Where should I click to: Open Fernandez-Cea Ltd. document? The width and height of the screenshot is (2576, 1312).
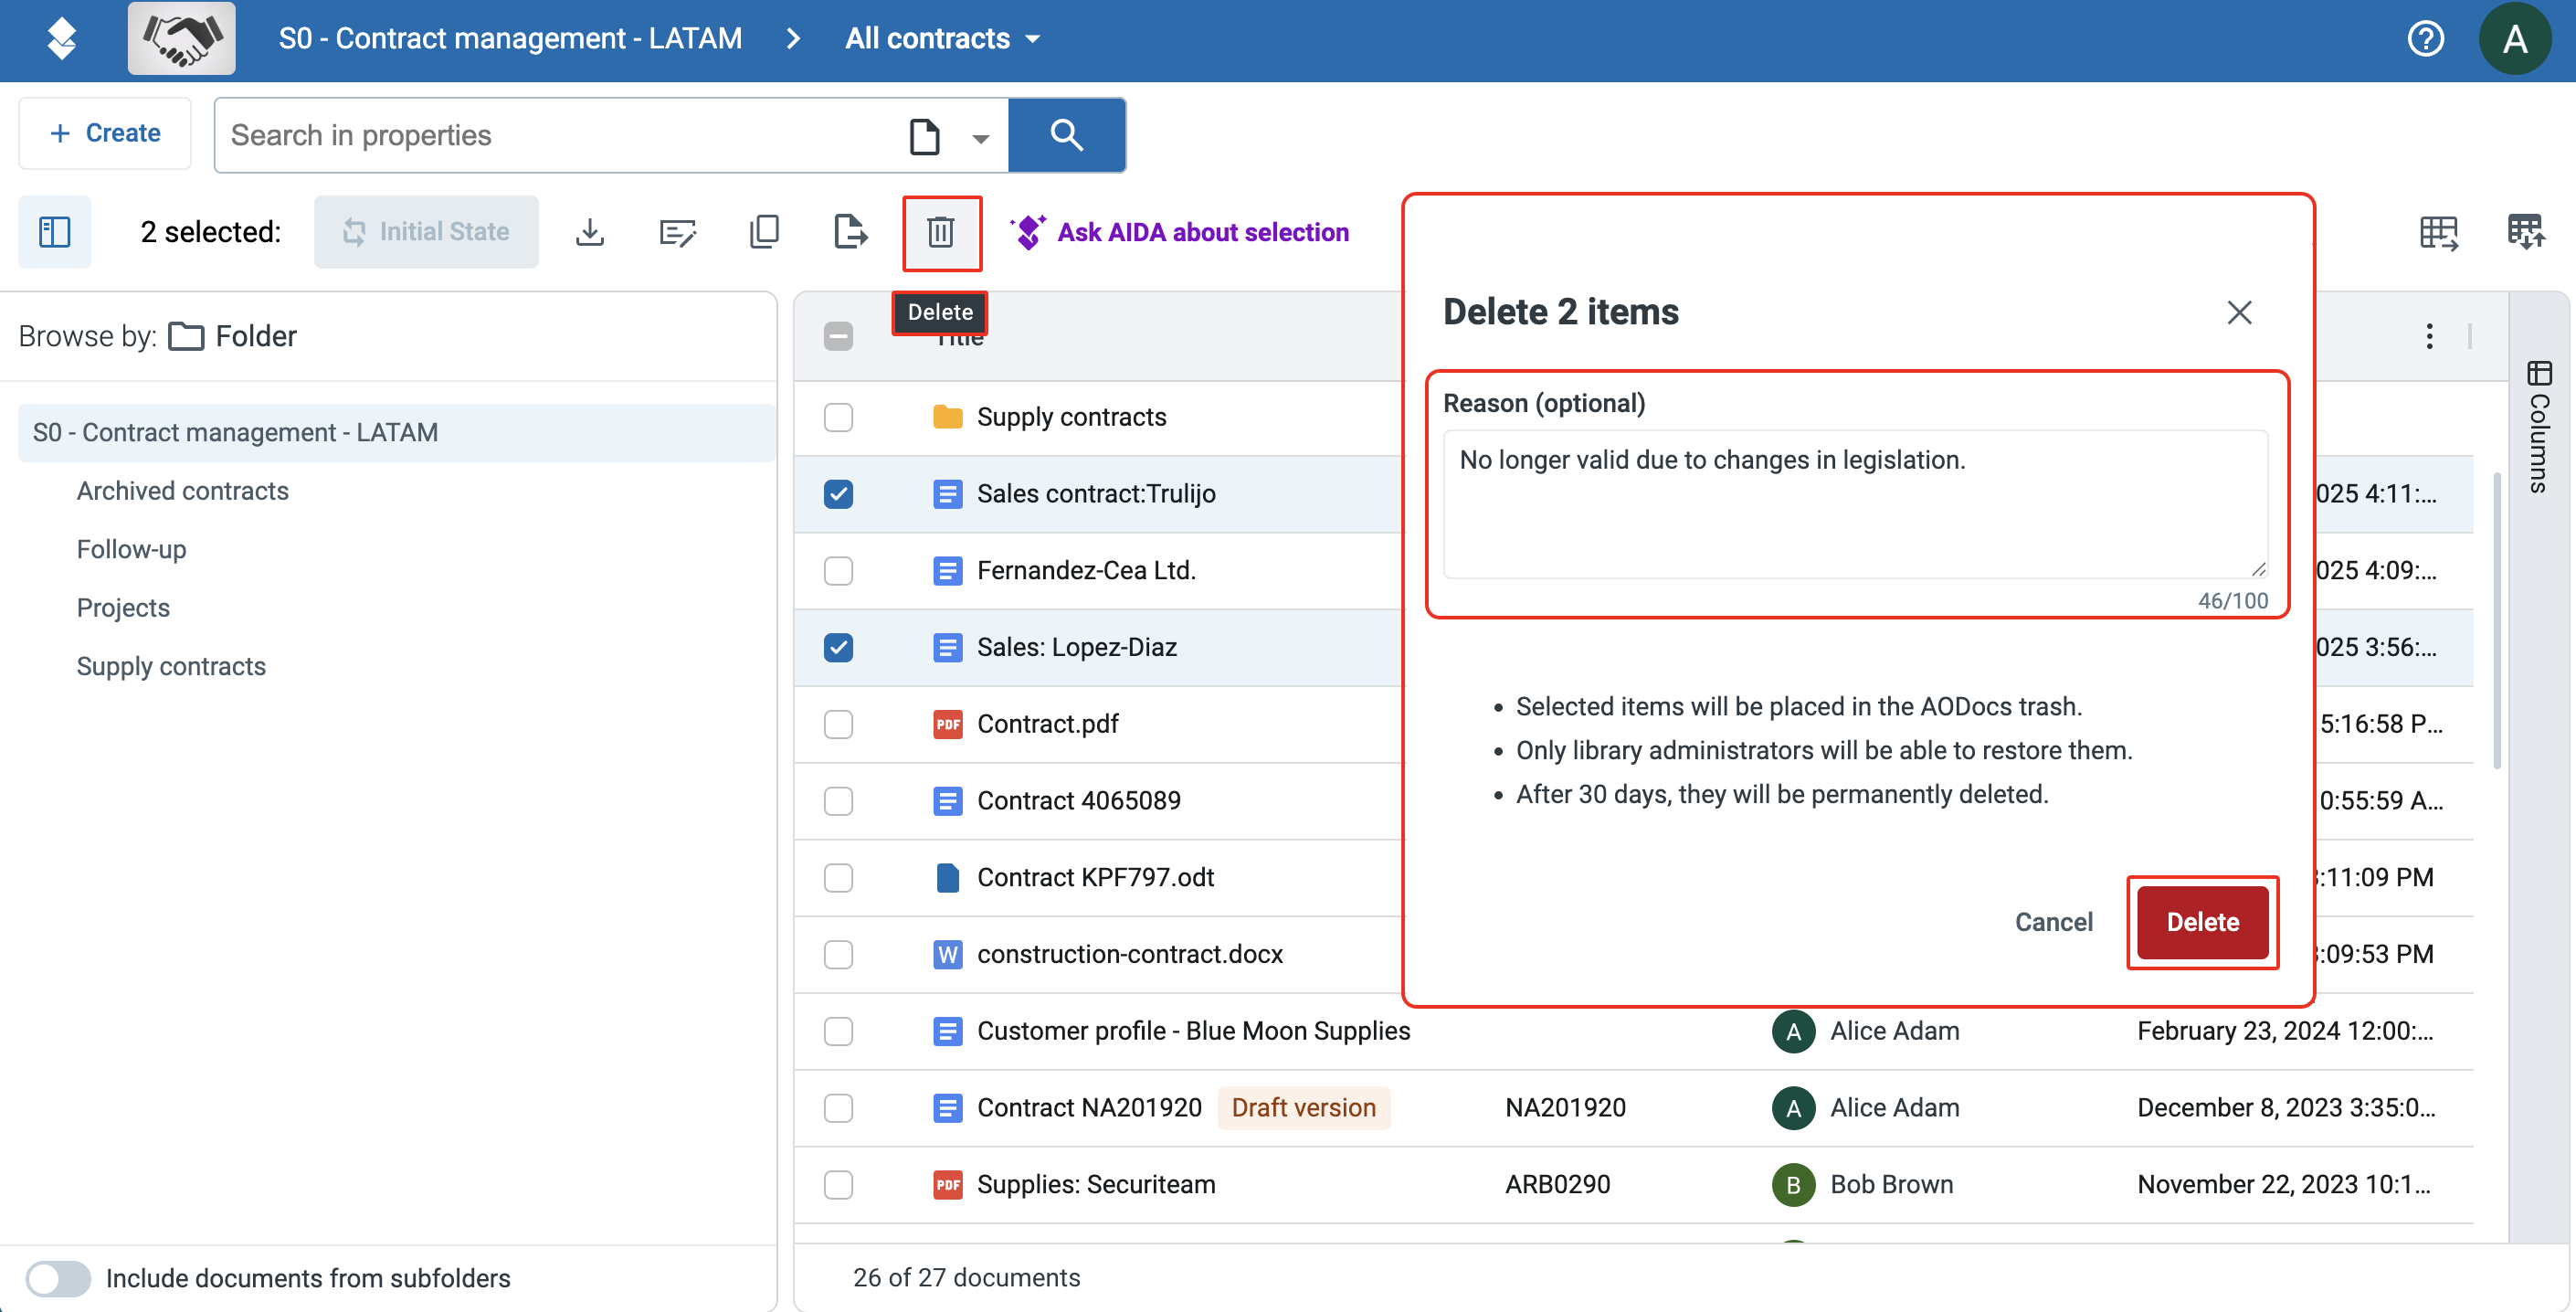tap(1086, 571)
